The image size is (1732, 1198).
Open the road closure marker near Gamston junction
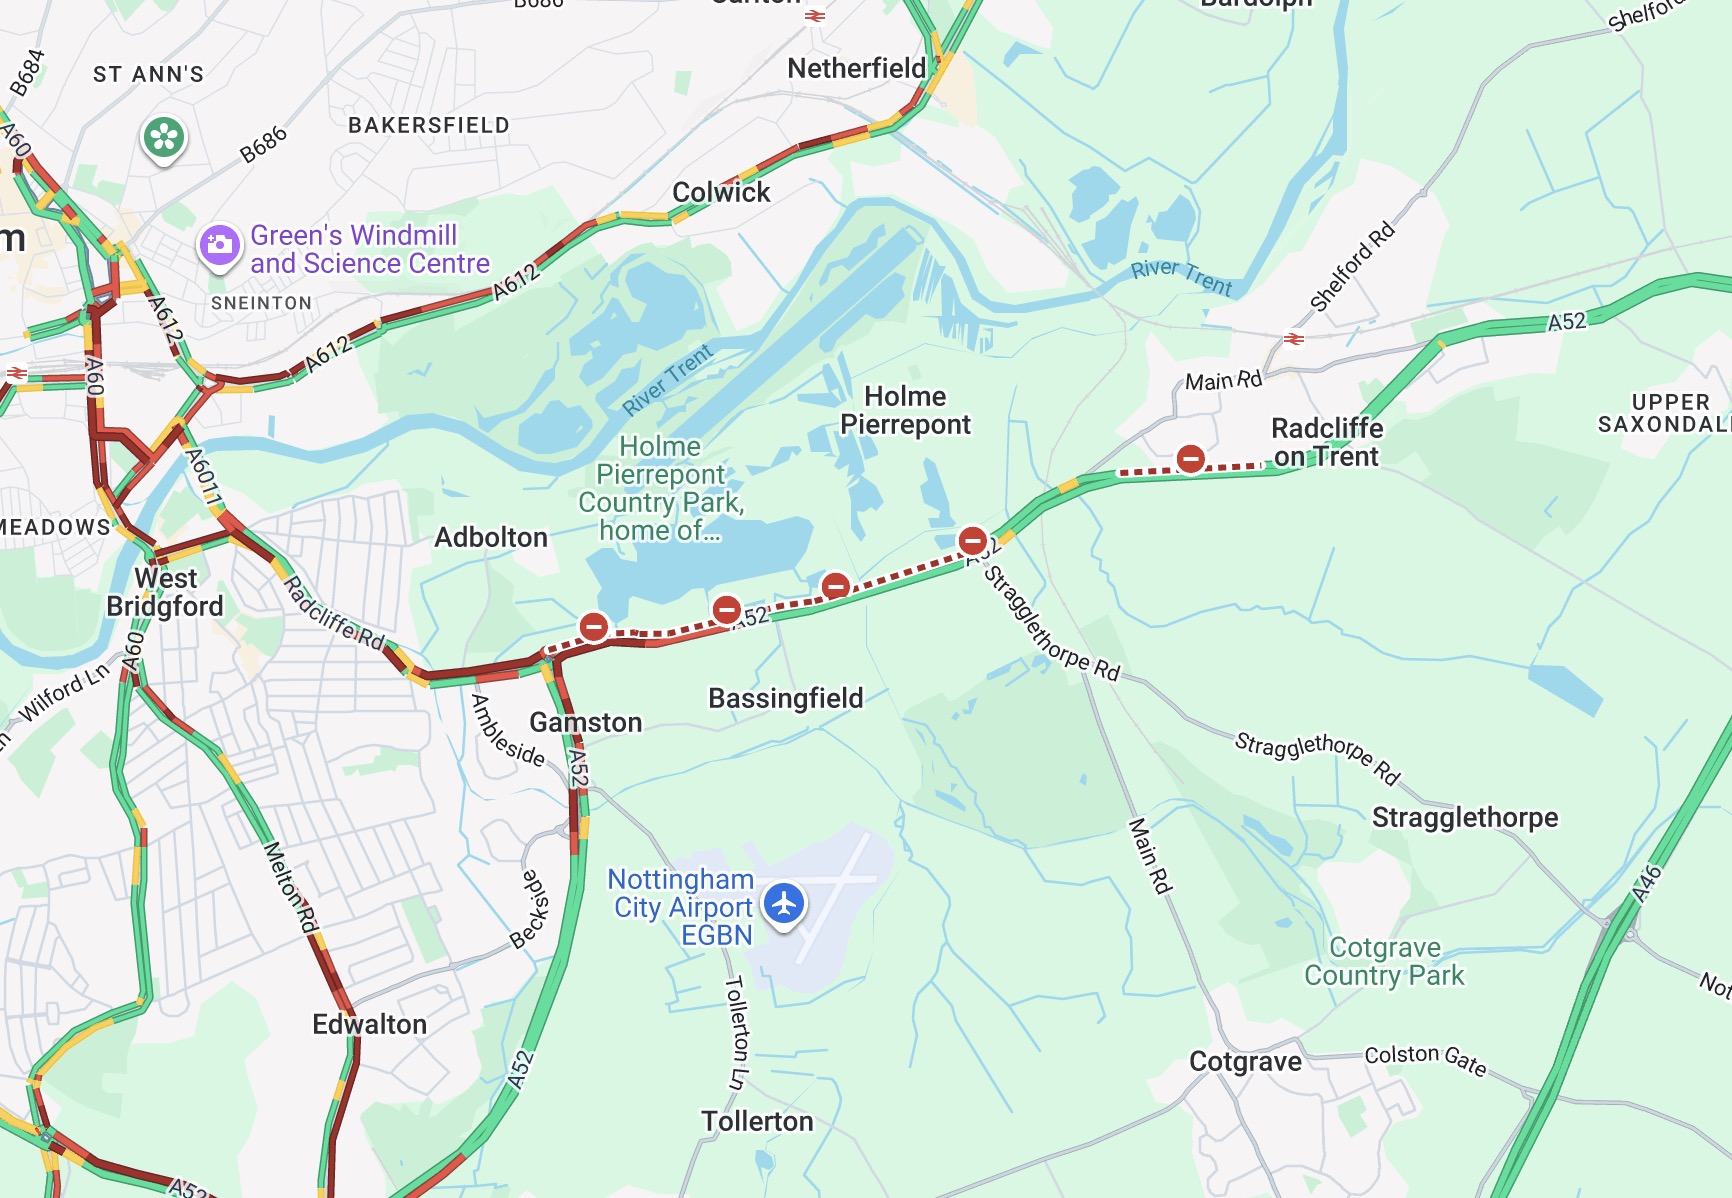coord(594,627)
